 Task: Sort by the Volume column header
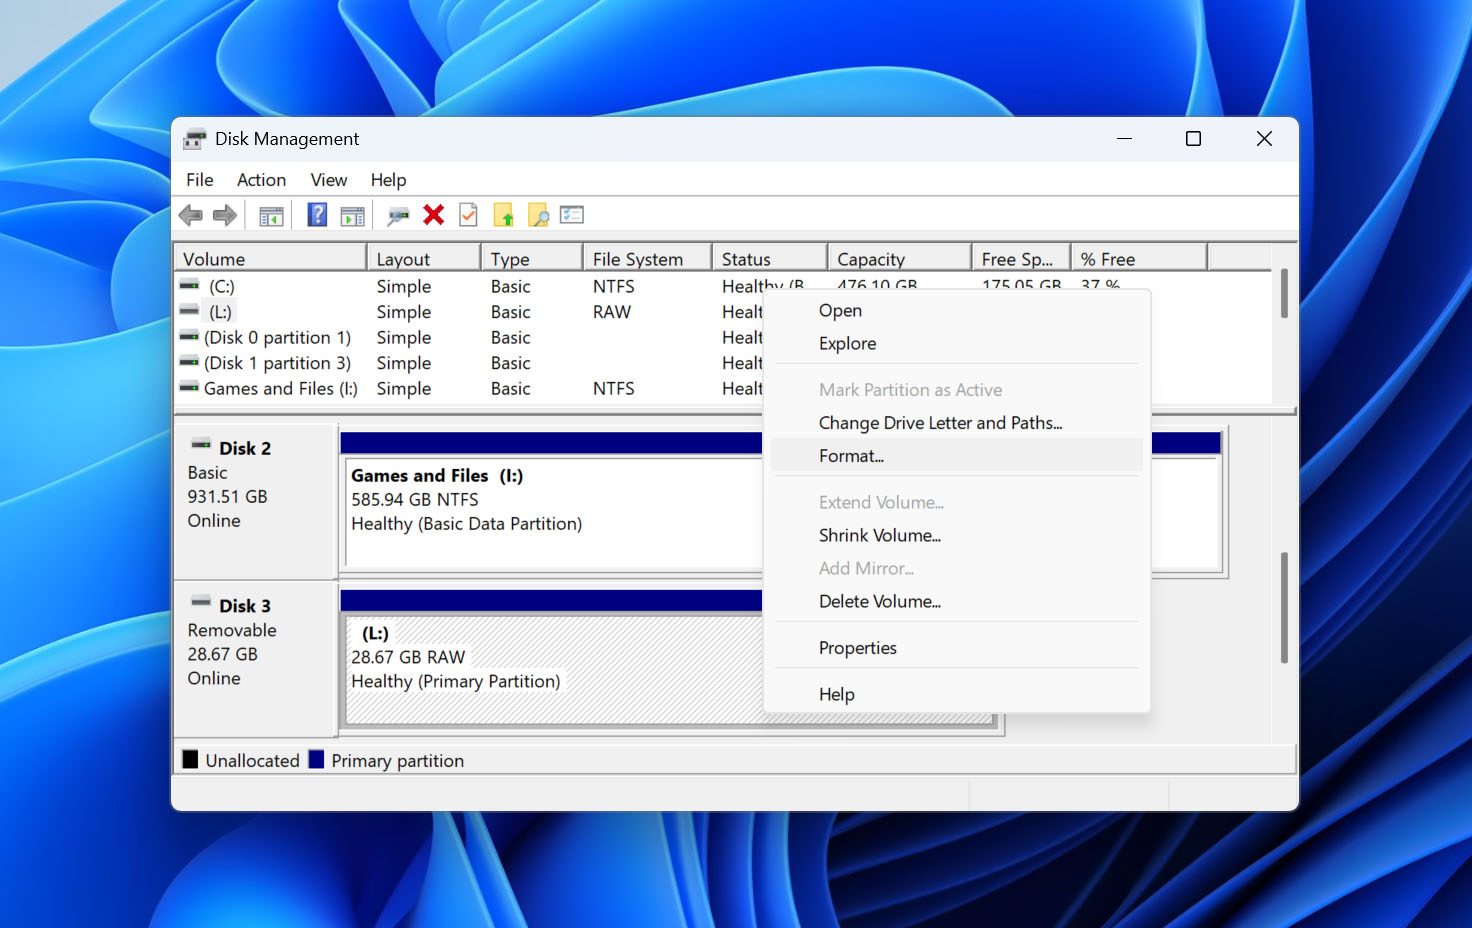click(x=270, y=258)
